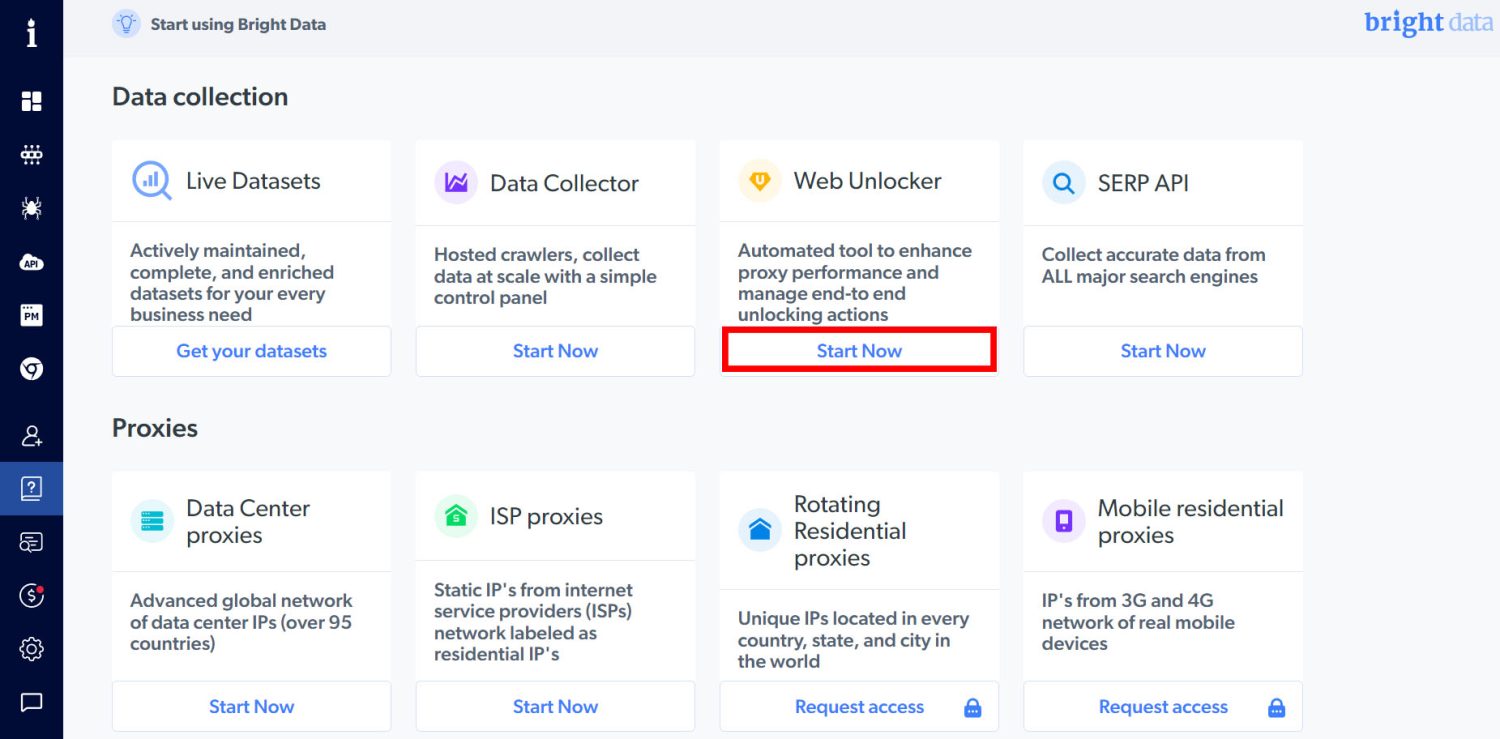Viewport: 1500px width, 739px height.
Task: Click the Get your datasets link
Action: click(251, 351)
